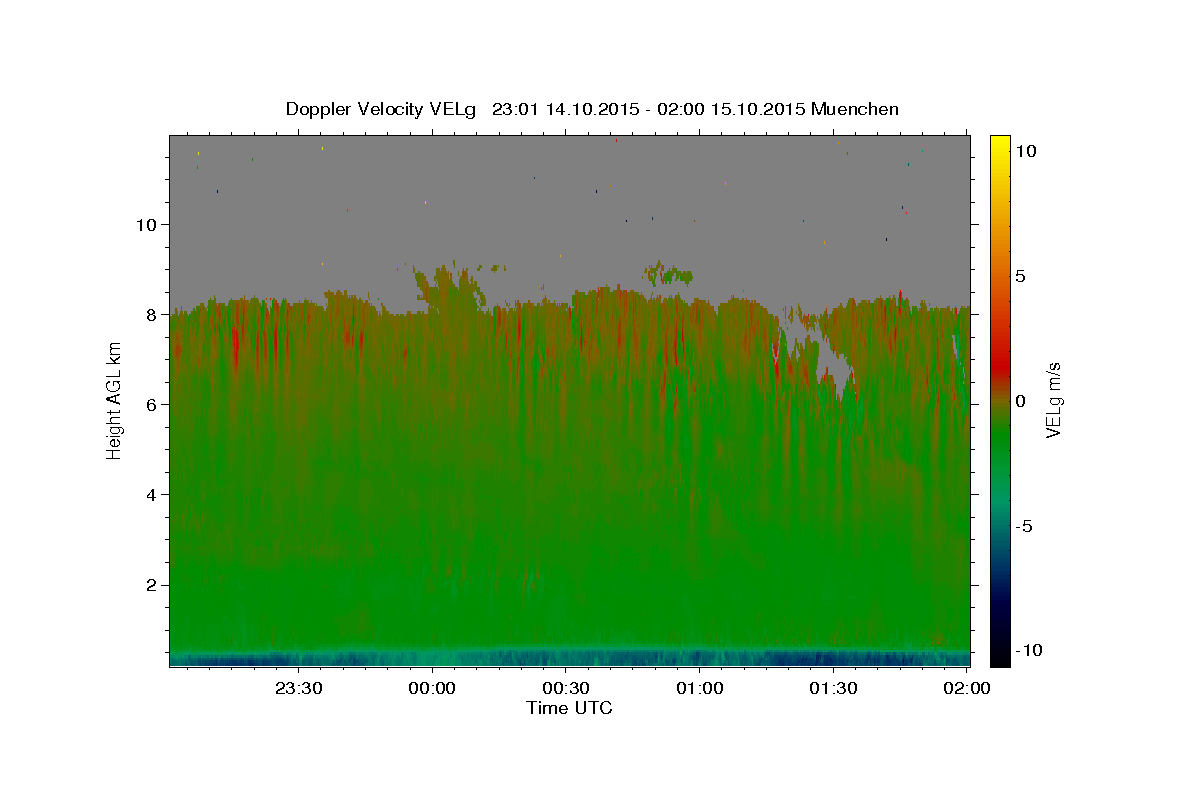Click the colorbar value -5 label
This screenshot has height=800, width=1200.
(x=1024, y=525)
